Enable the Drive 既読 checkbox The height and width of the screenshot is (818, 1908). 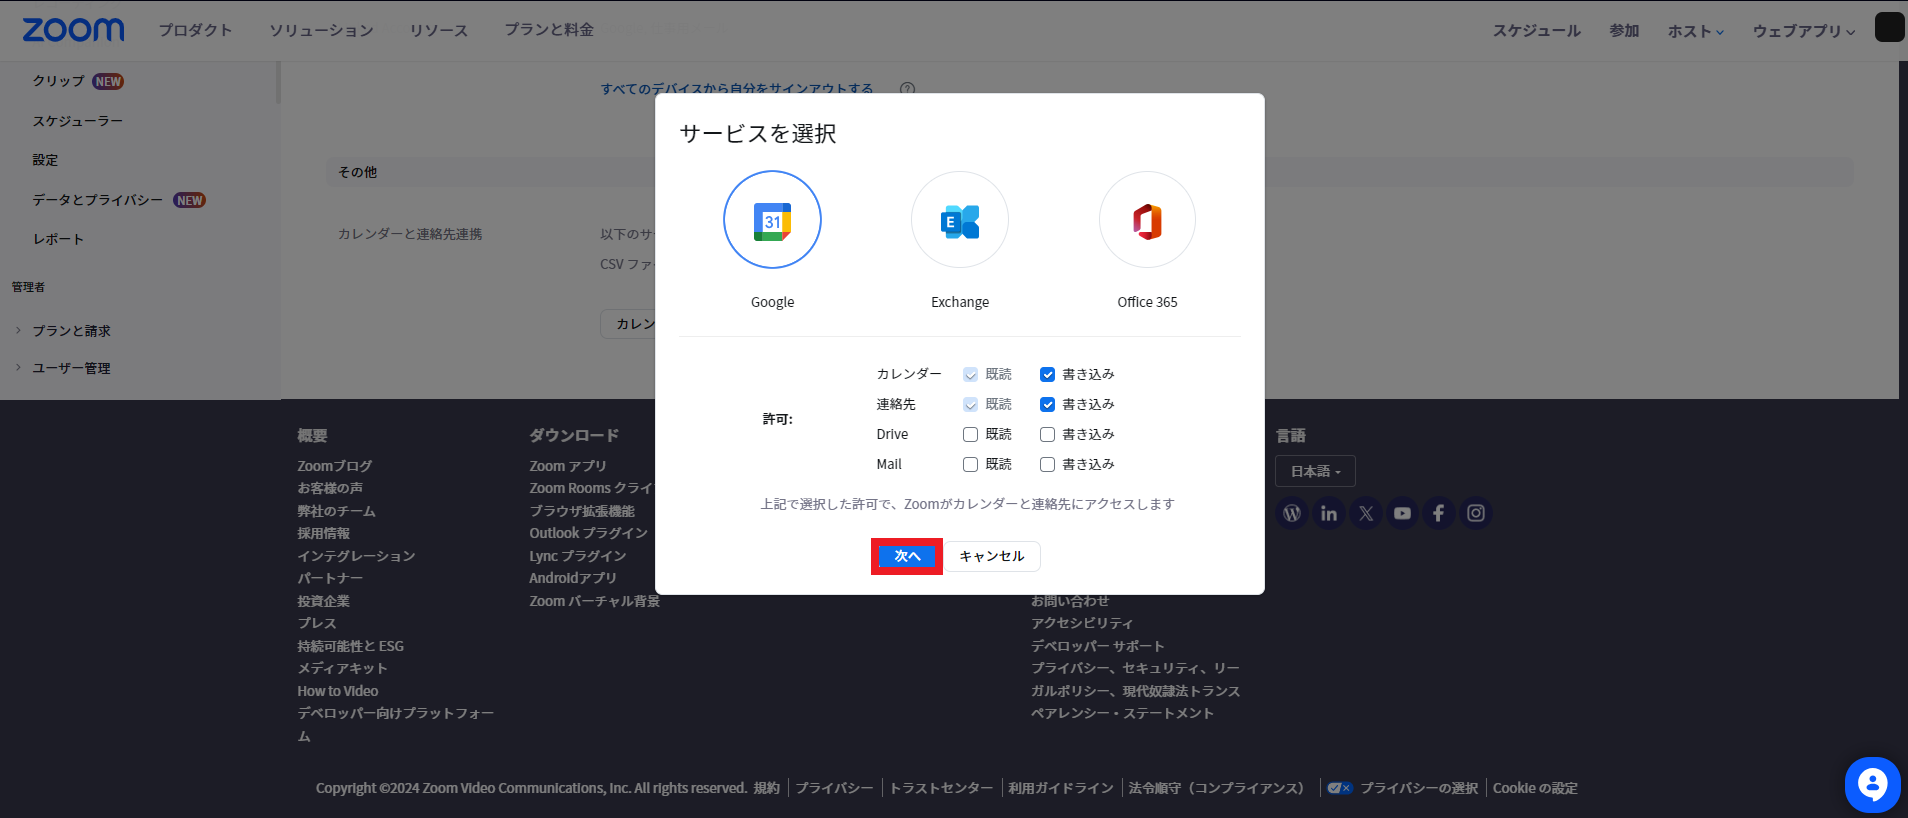click(x=970, y=434)
